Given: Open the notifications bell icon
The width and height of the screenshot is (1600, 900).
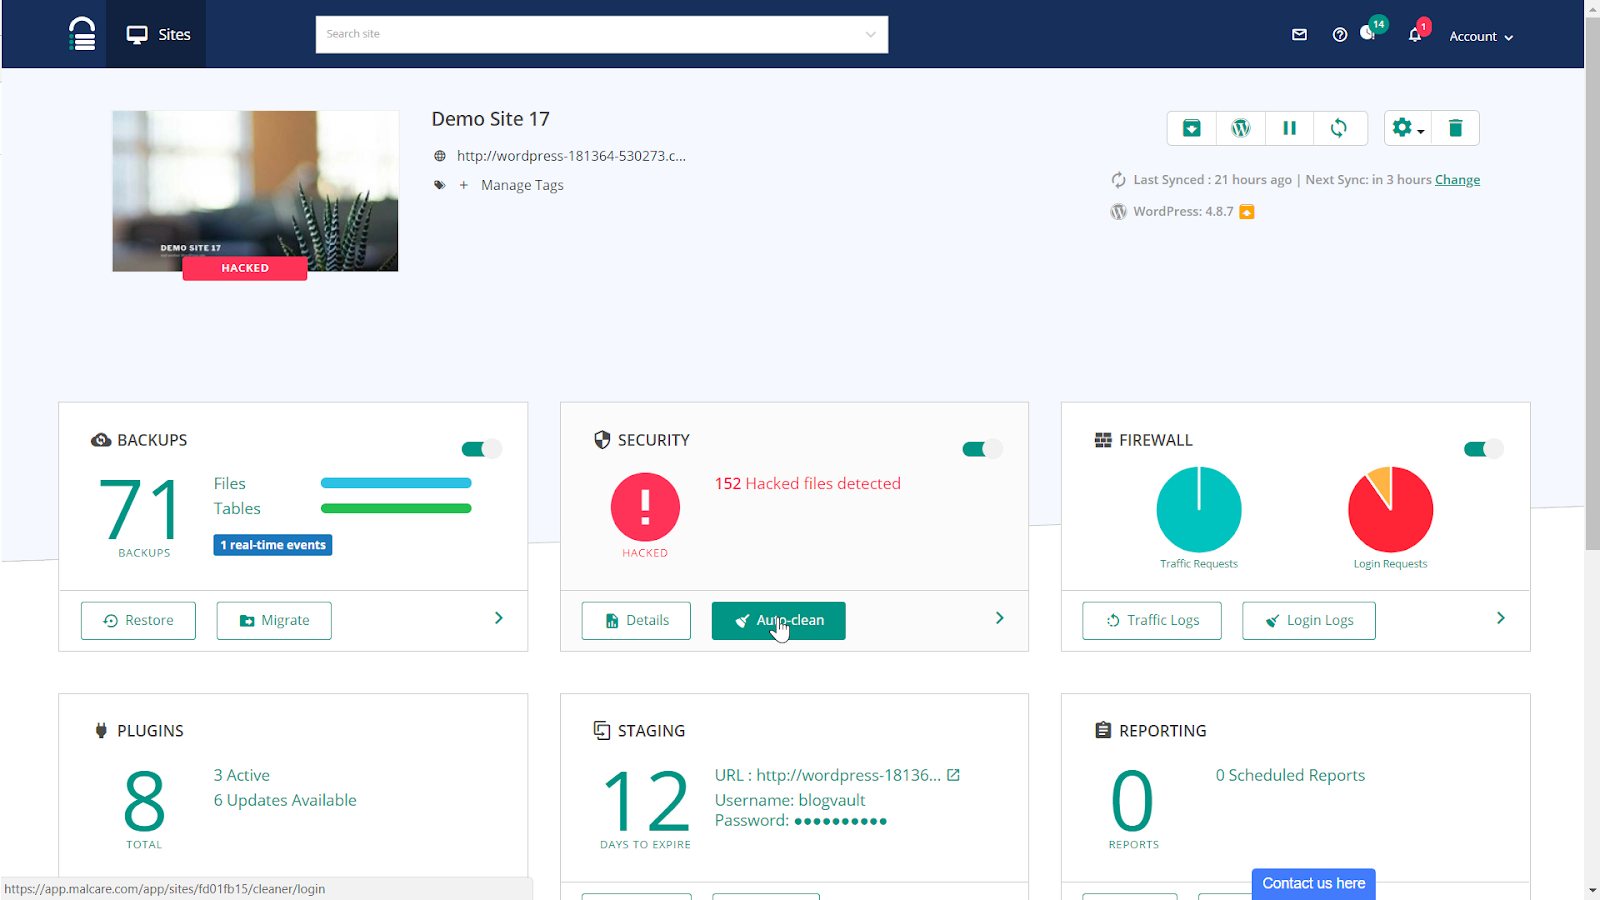Looking at the screenshot, I should [1415, 35].
